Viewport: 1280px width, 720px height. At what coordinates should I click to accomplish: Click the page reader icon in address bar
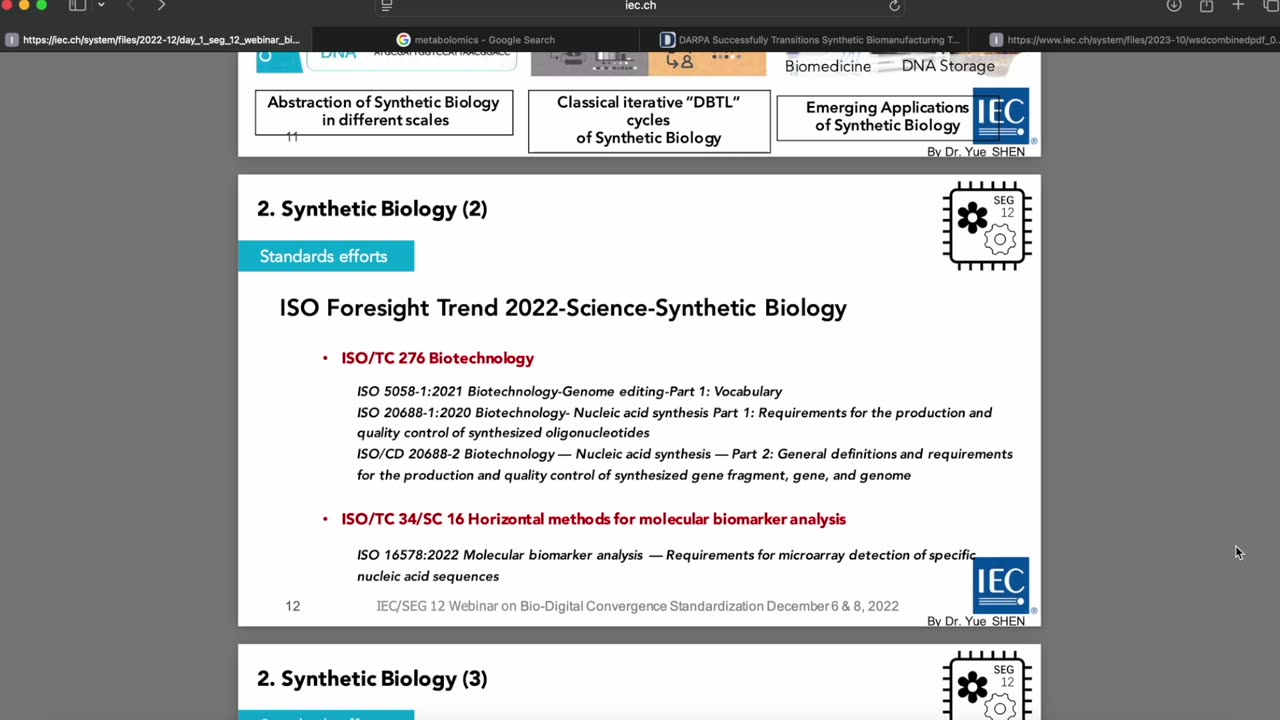pos(387,6)
